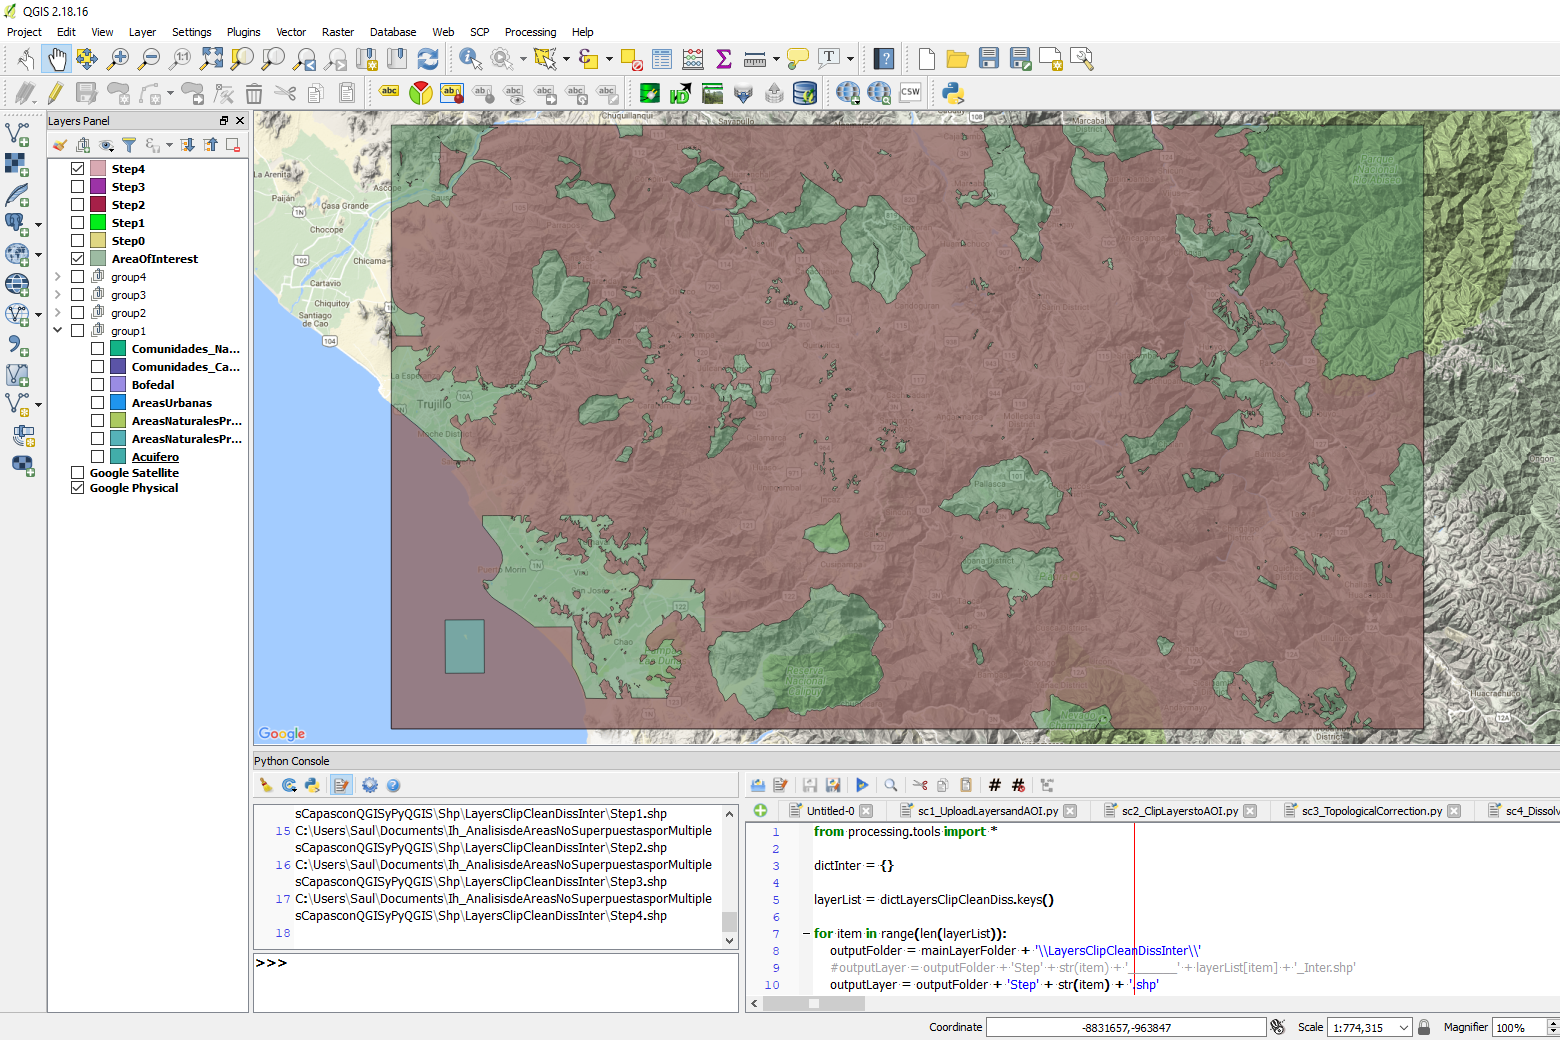Click the Coordinate input field
Image resolution: width=1560 pixels, height=1040 pixels.
pyautogui.click(x=1126, y=1027)
